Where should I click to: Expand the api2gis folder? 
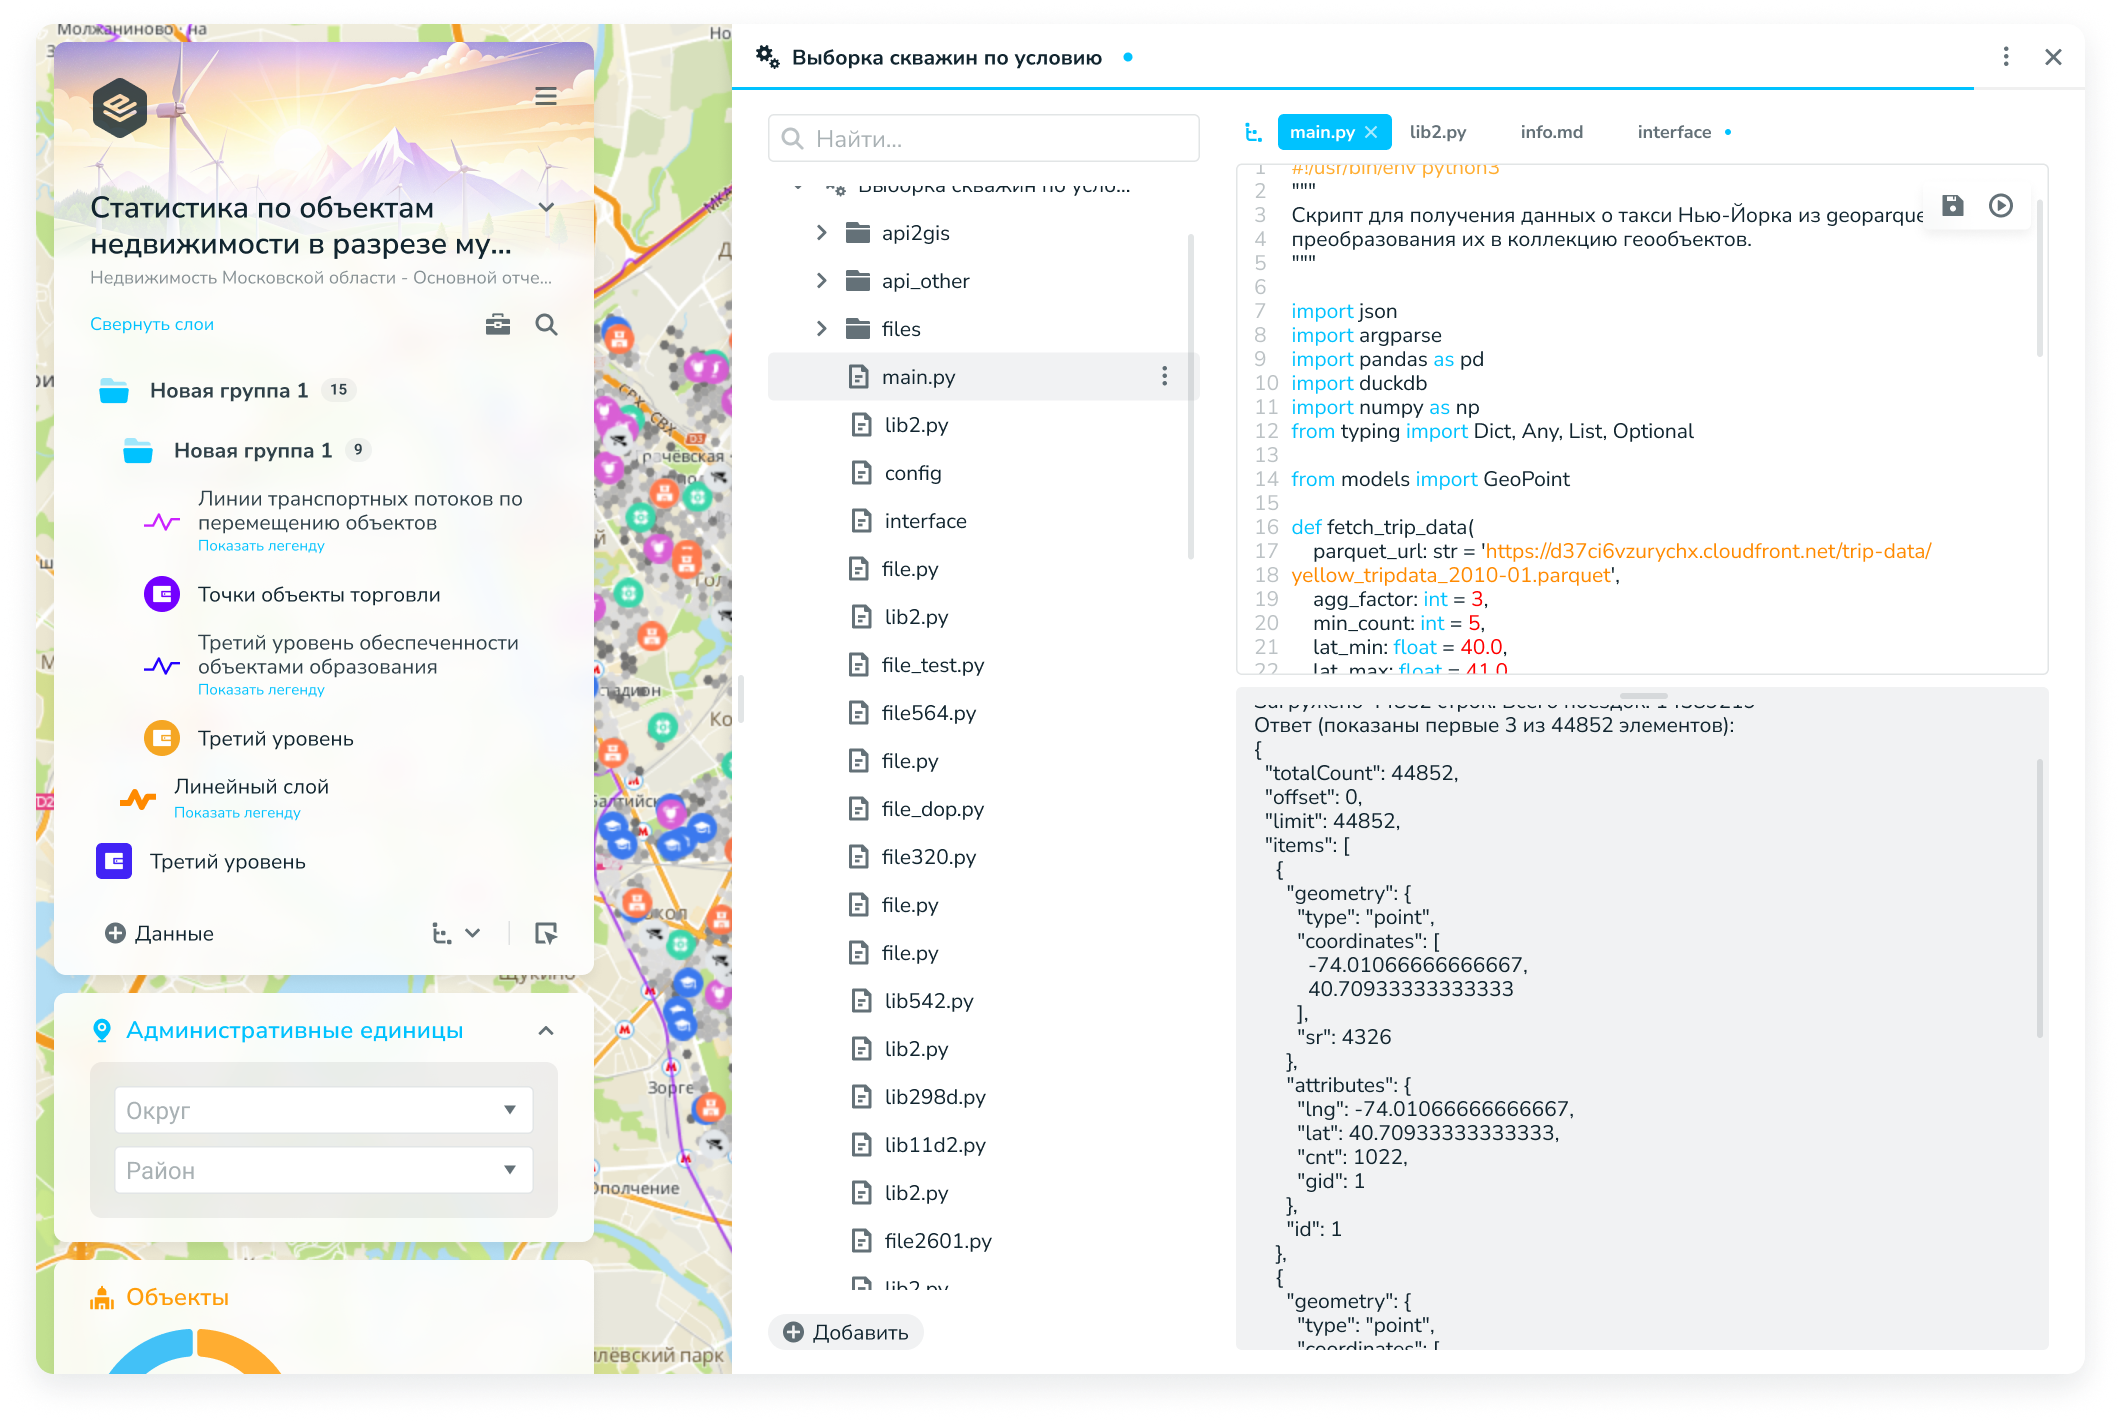point(822,233)
